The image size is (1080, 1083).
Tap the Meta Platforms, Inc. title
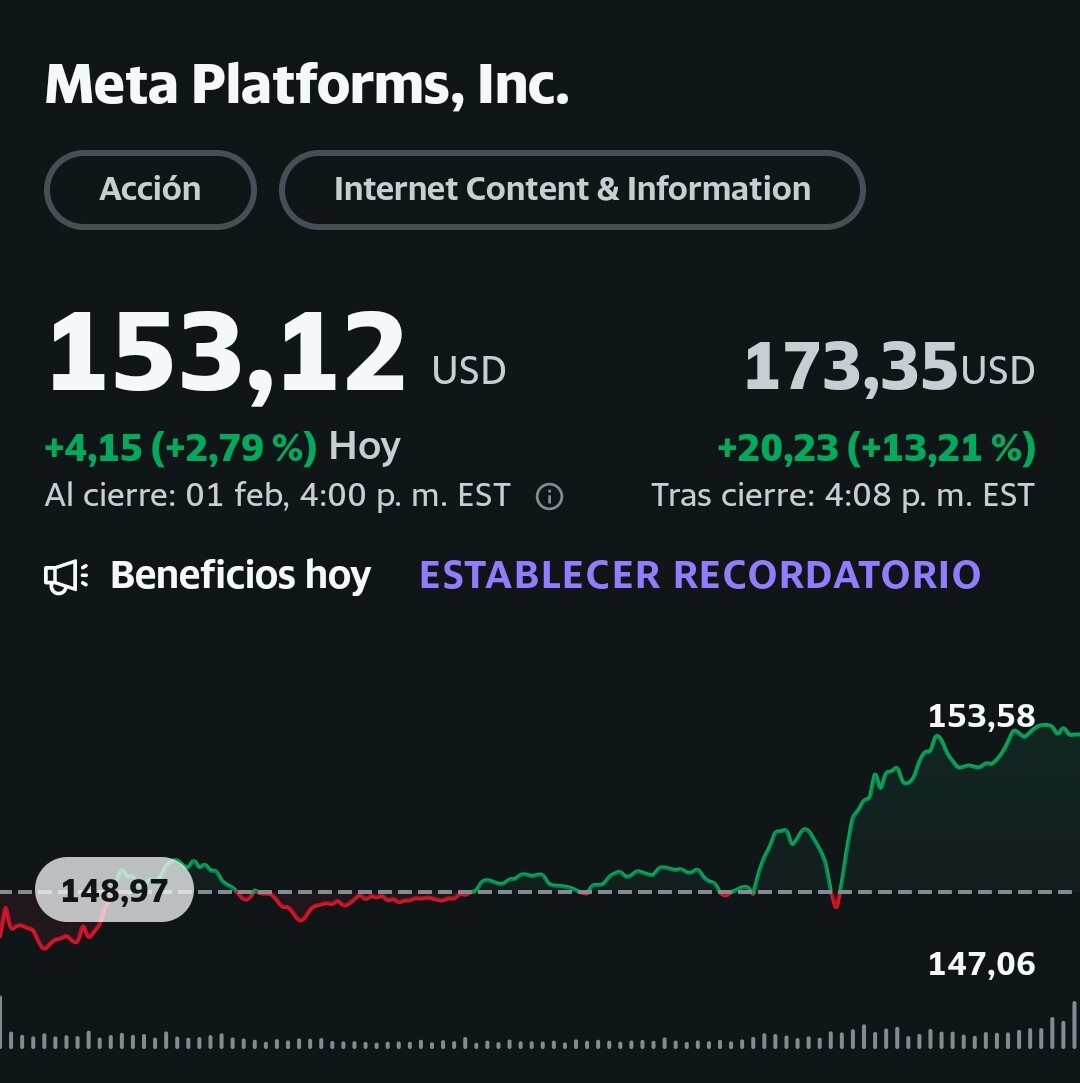(x=307, y=85)
